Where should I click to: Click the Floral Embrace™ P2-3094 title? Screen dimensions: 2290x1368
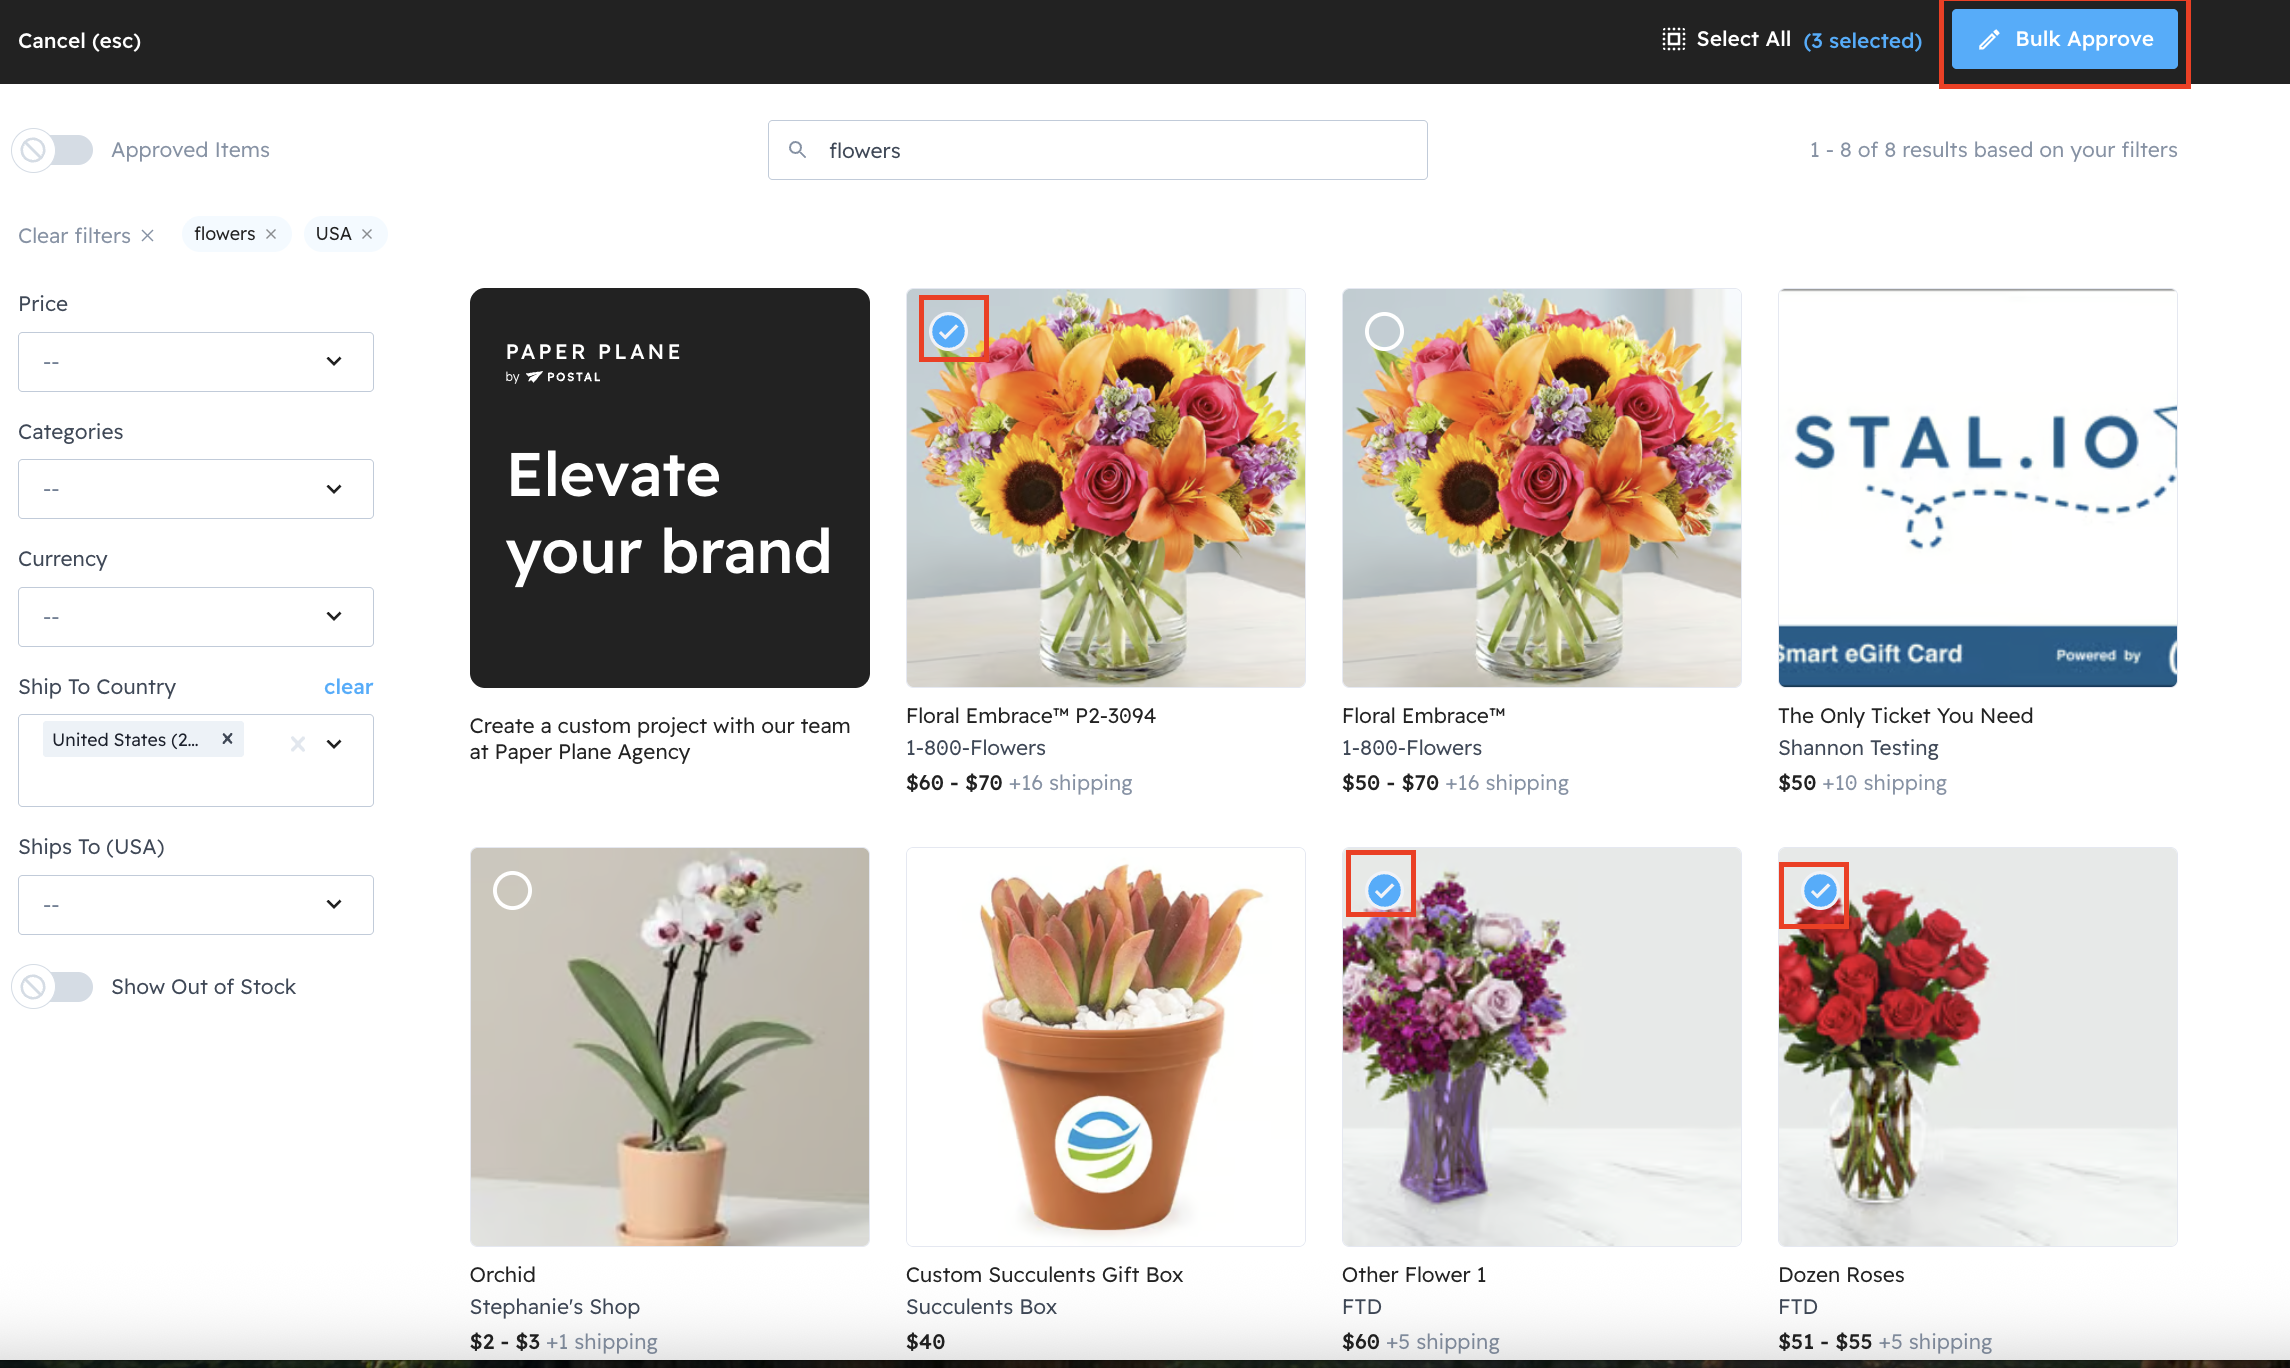(1031, 716)
